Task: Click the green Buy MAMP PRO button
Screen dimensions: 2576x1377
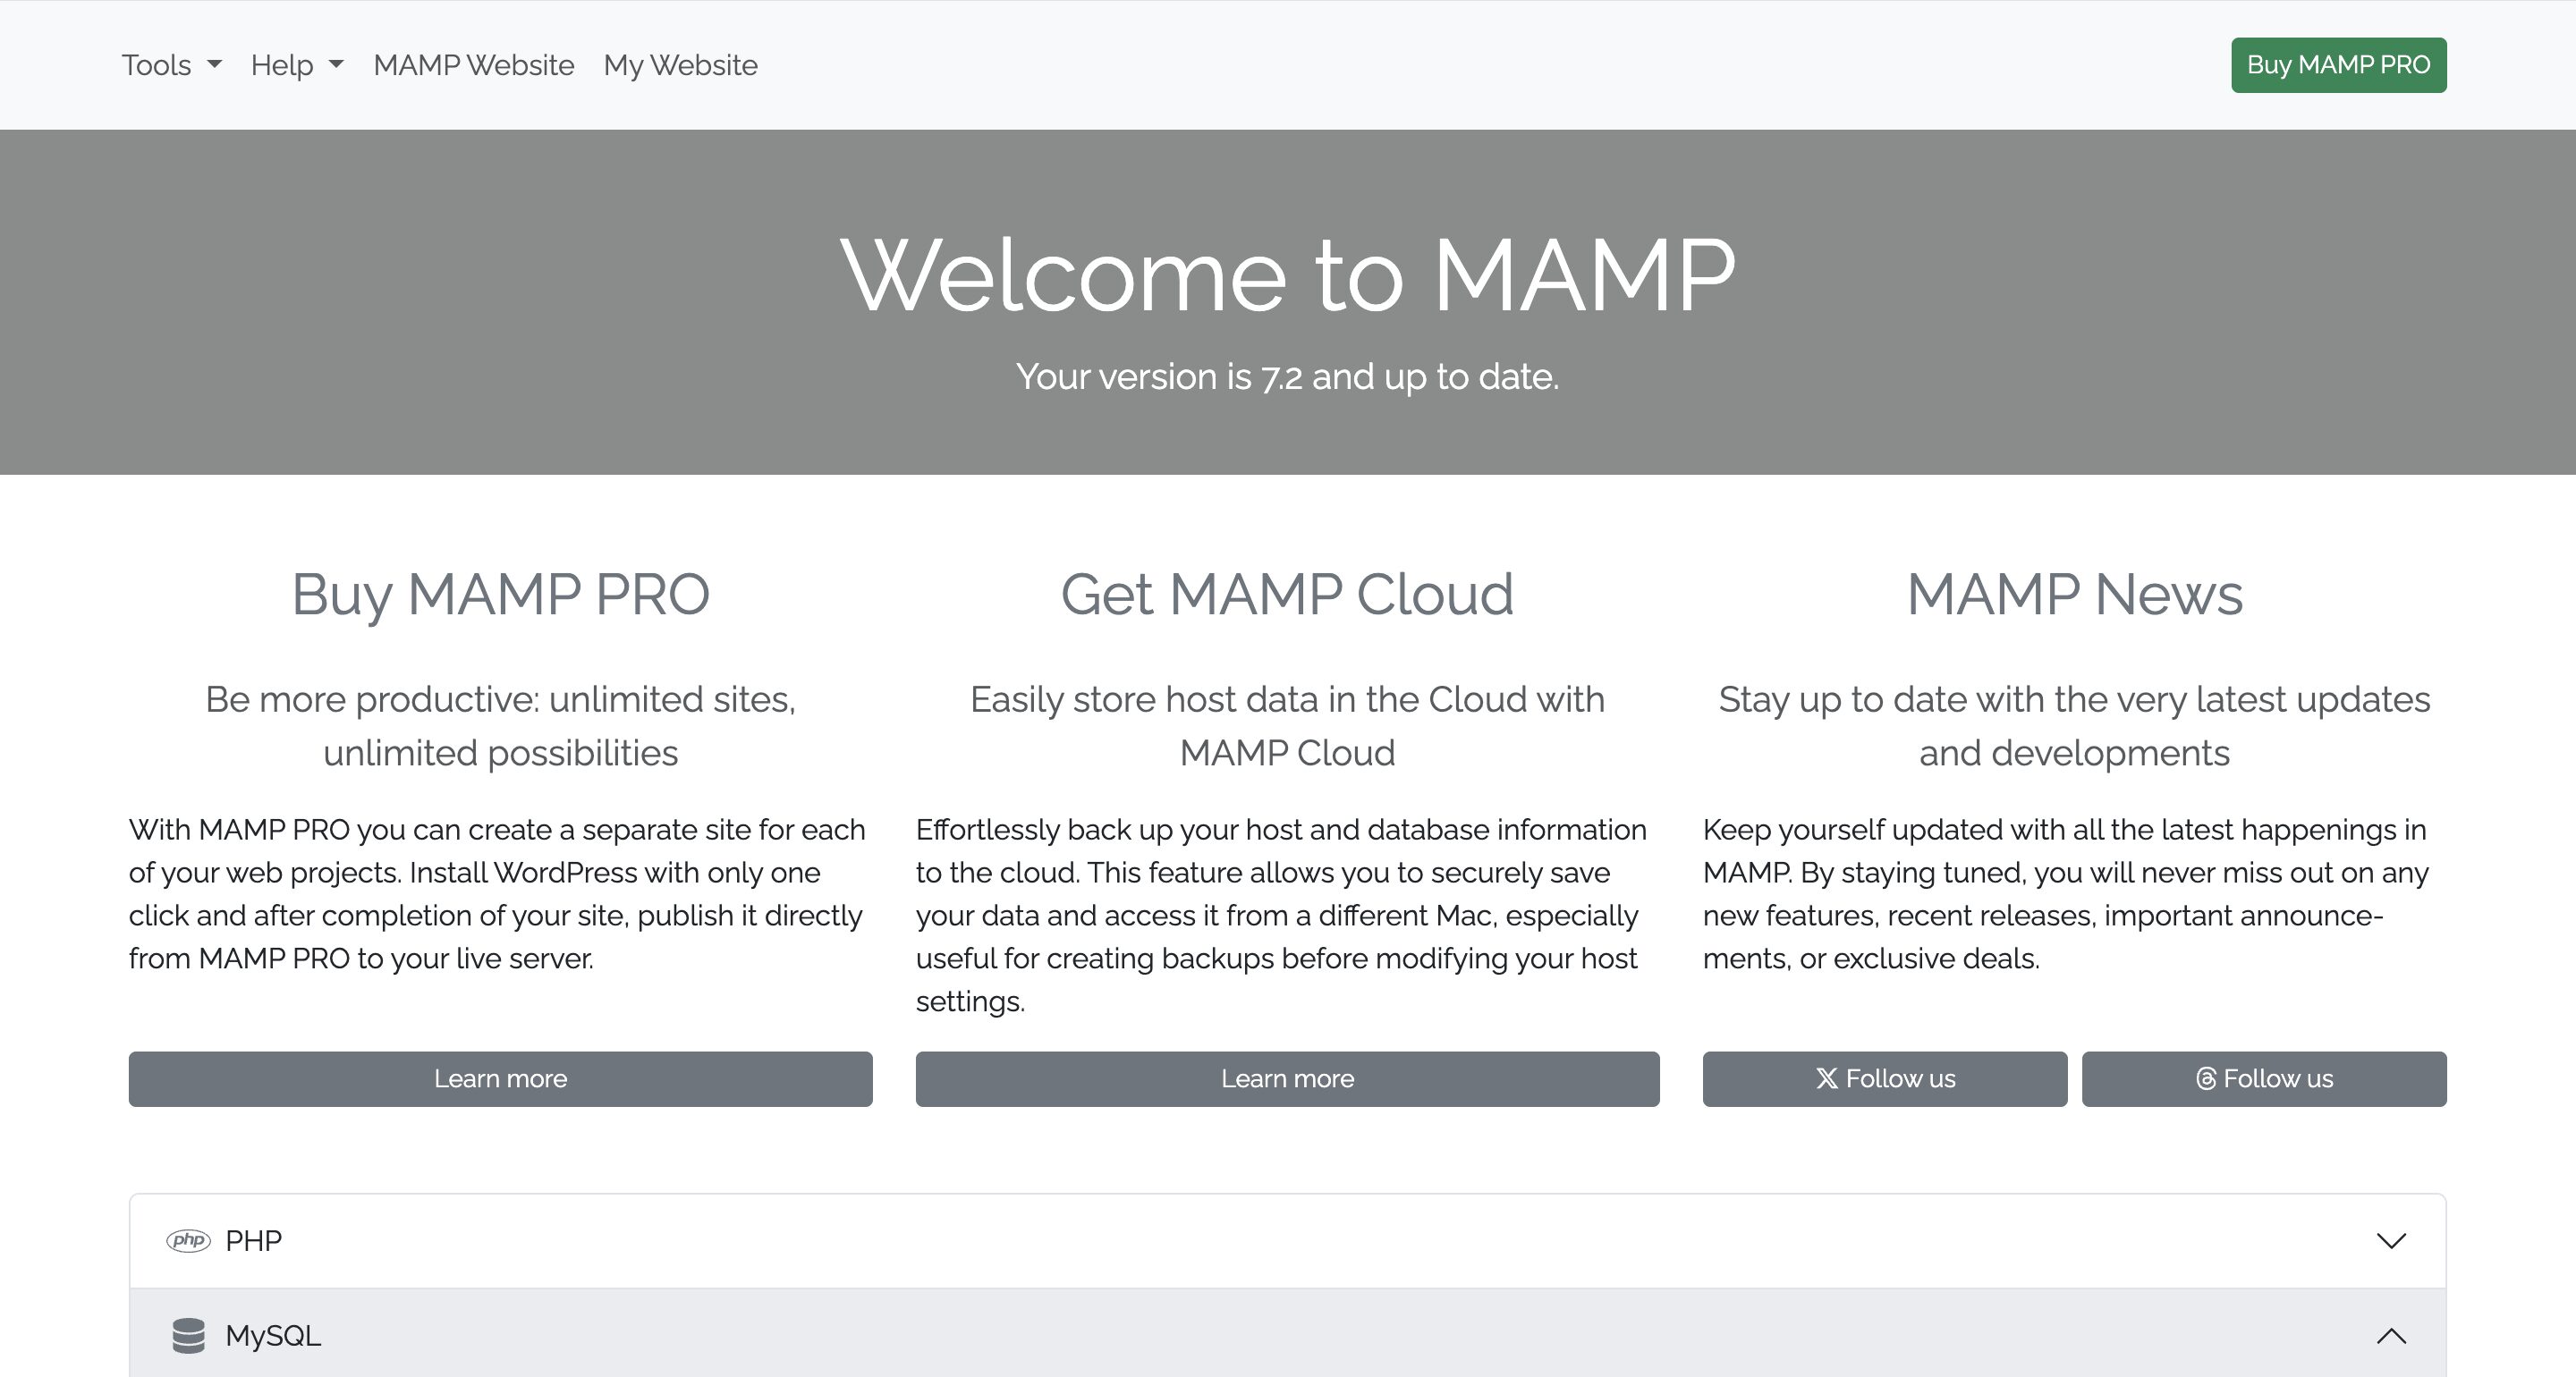Action: (2338, 65)
